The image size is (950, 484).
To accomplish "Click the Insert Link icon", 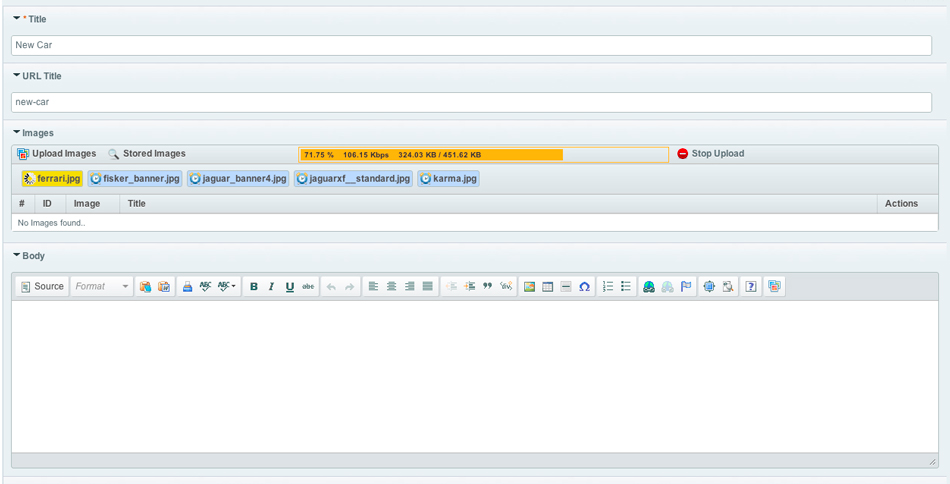I will coord(649,287).
